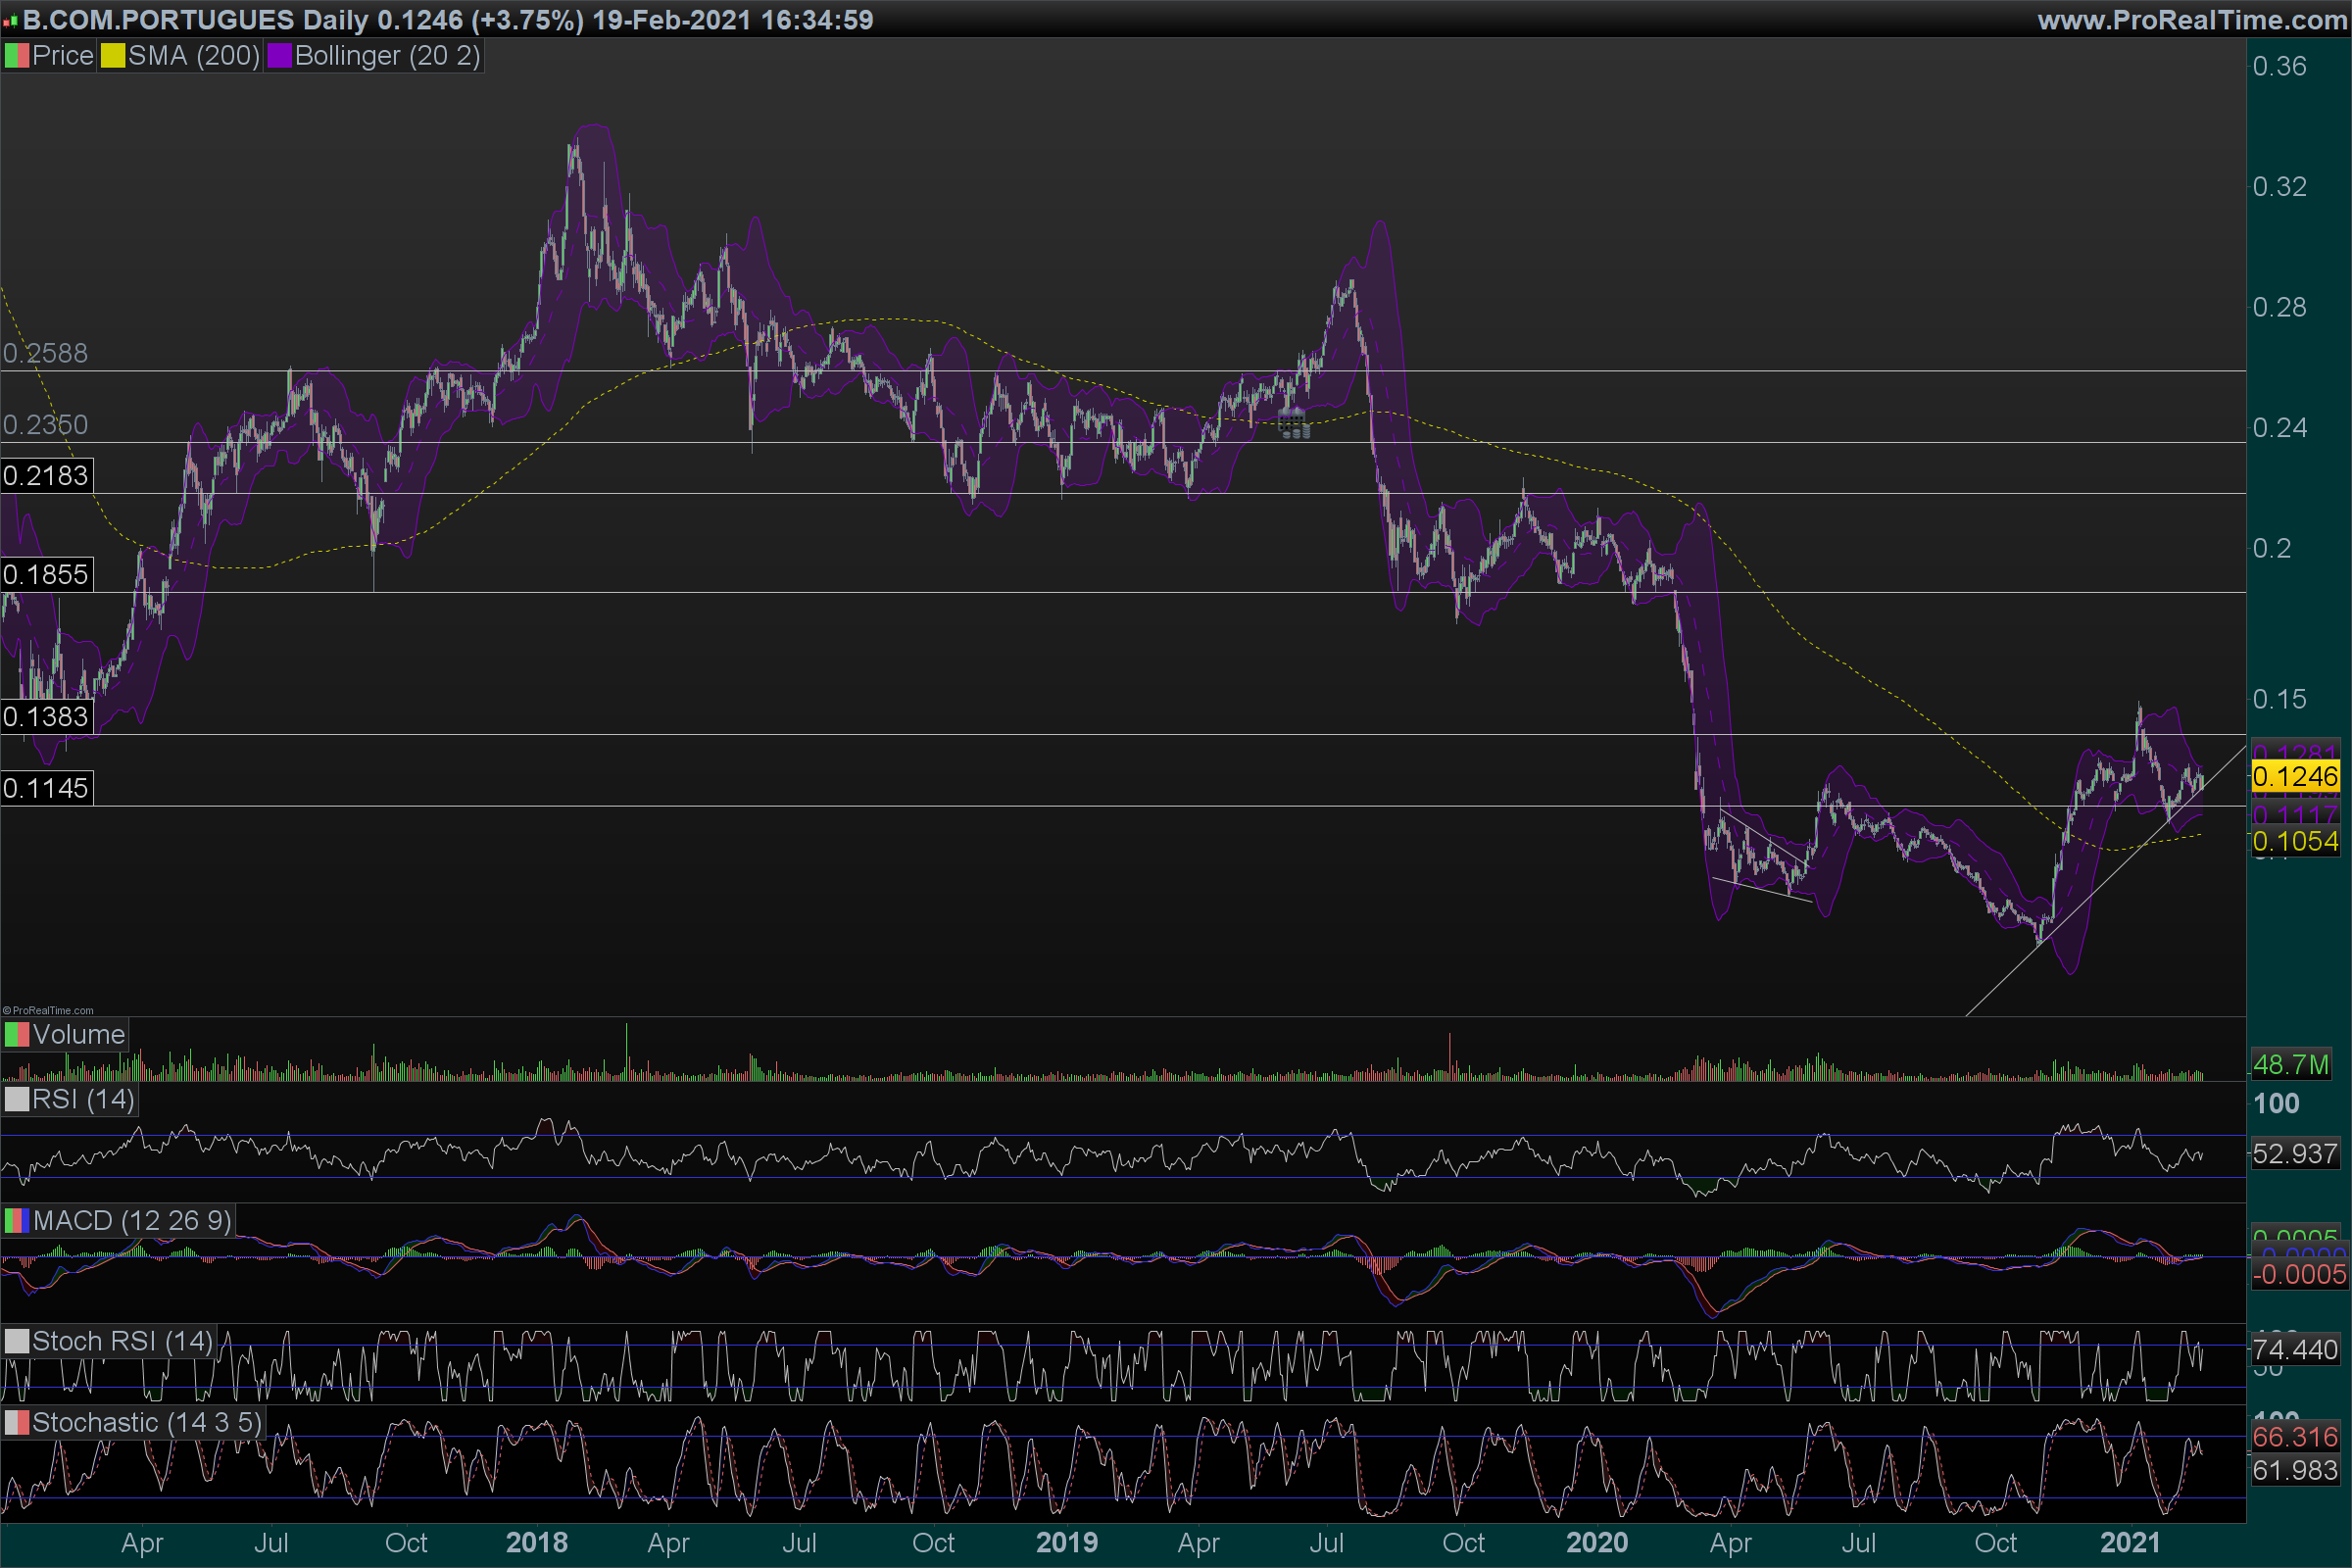Click the yellow 0.1246 current price tag

point(2295,777)
